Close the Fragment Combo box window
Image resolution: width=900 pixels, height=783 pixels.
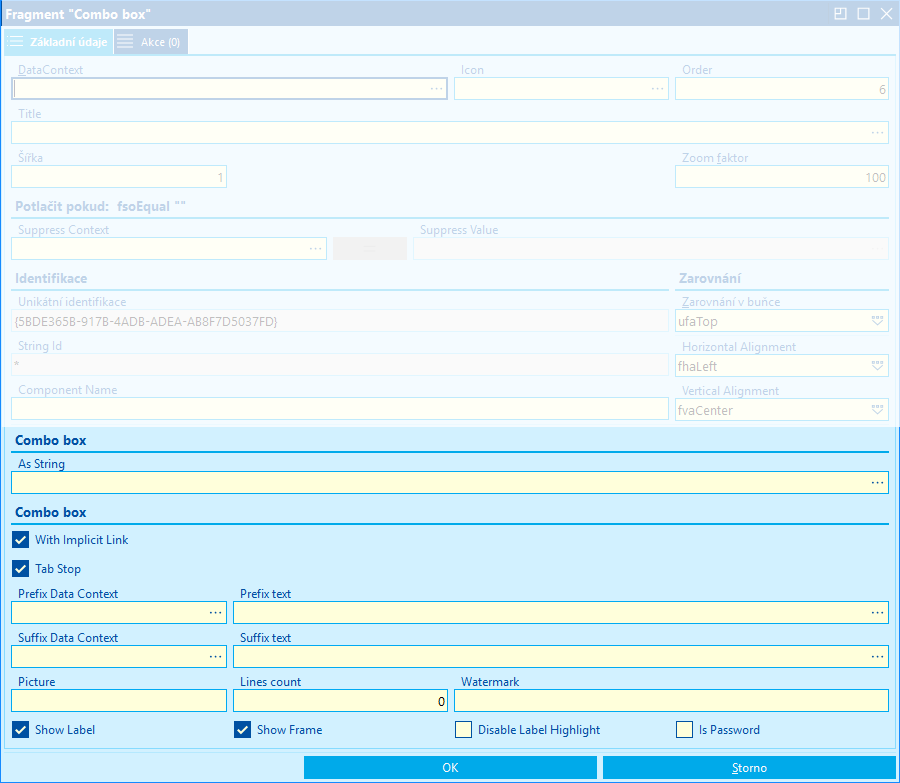click(887, 14)
